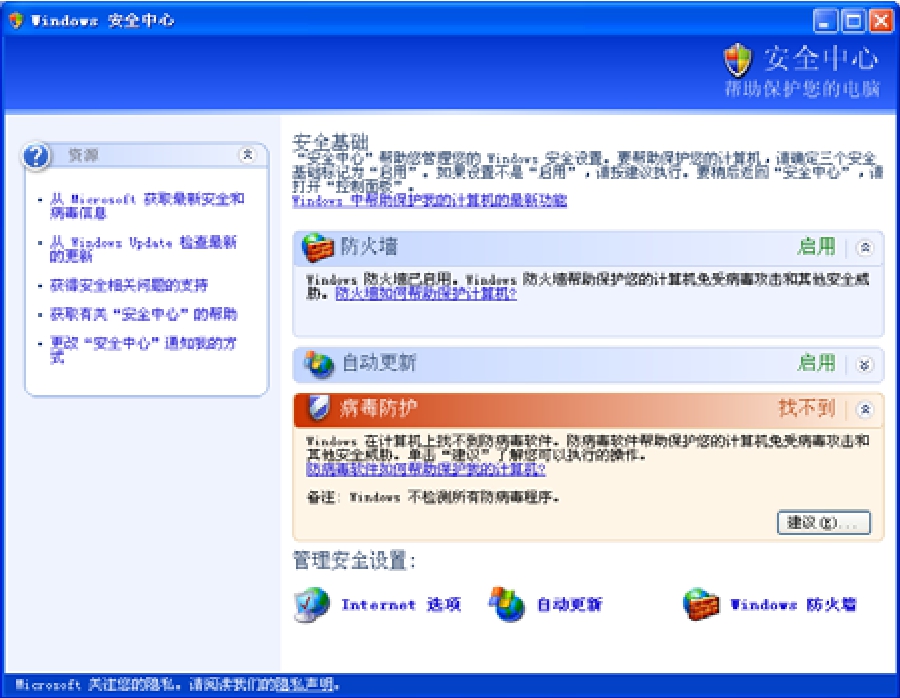Open link 更改“安全中心”通知我的方式
The width and height of the screenshot is (900, 698).
143,350
